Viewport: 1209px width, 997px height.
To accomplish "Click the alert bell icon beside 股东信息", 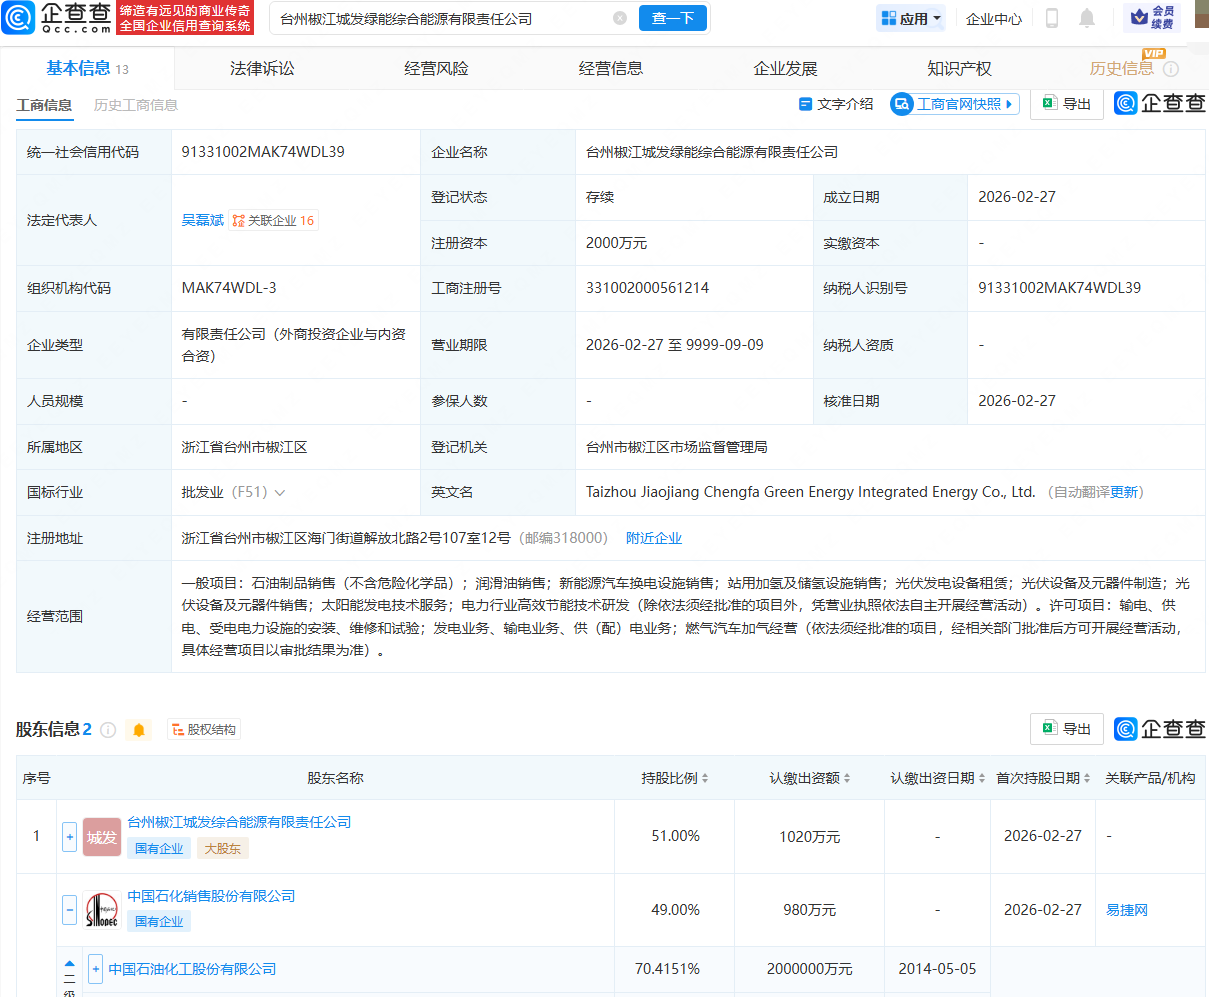I will (140, 729).
